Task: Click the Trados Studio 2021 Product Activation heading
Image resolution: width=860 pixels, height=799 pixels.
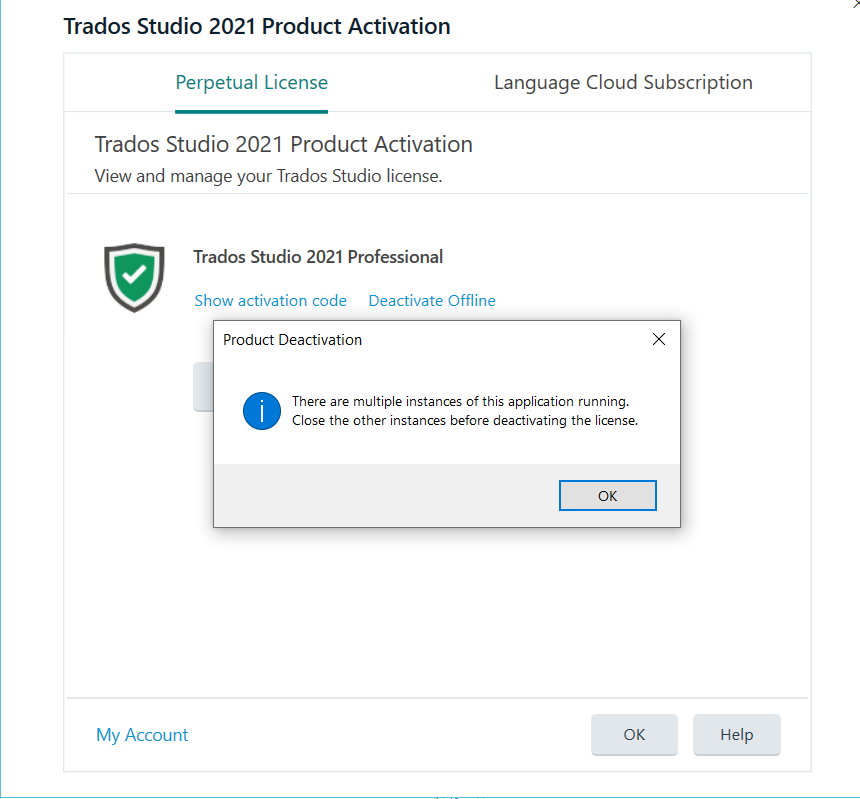Action: [257, 26]
